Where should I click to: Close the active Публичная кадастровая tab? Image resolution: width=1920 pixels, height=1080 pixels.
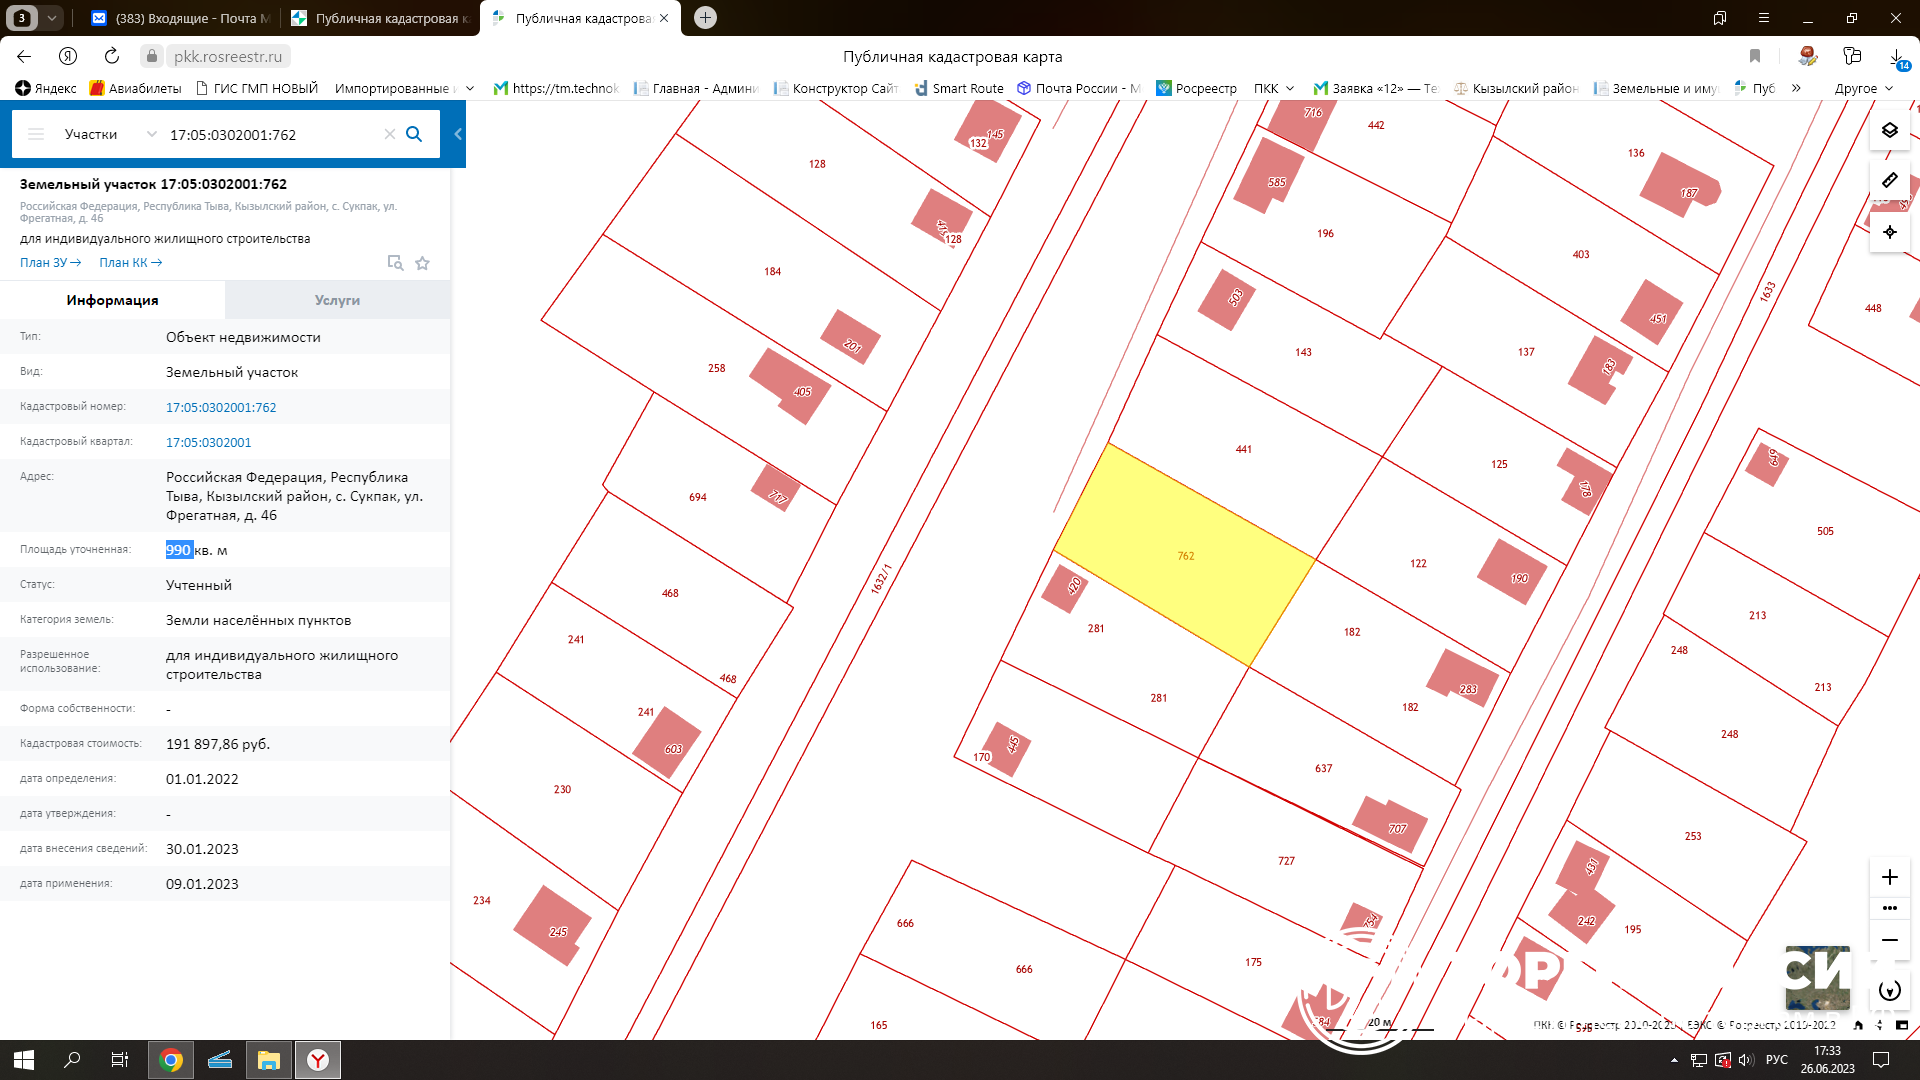[664, 18]
